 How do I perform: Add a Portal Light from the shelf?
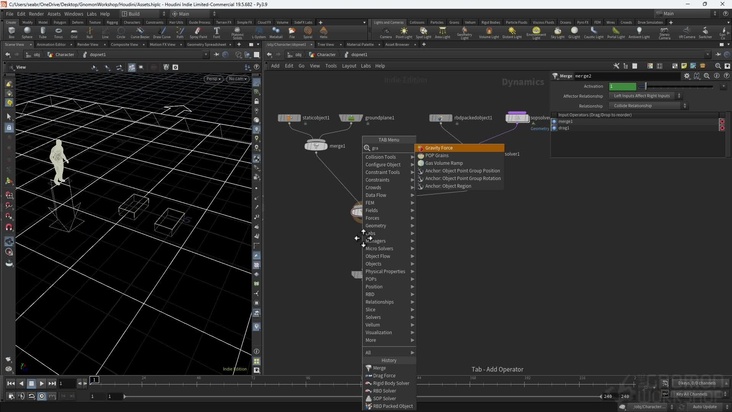pyautogui.click(x=616, y=32)
